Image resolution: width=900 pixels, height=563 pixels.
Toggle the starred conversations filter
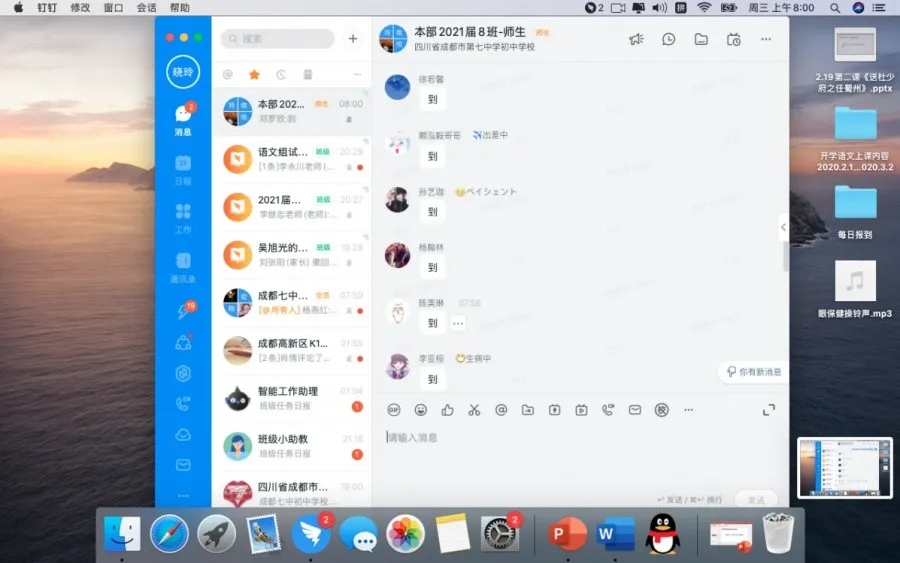254,75
